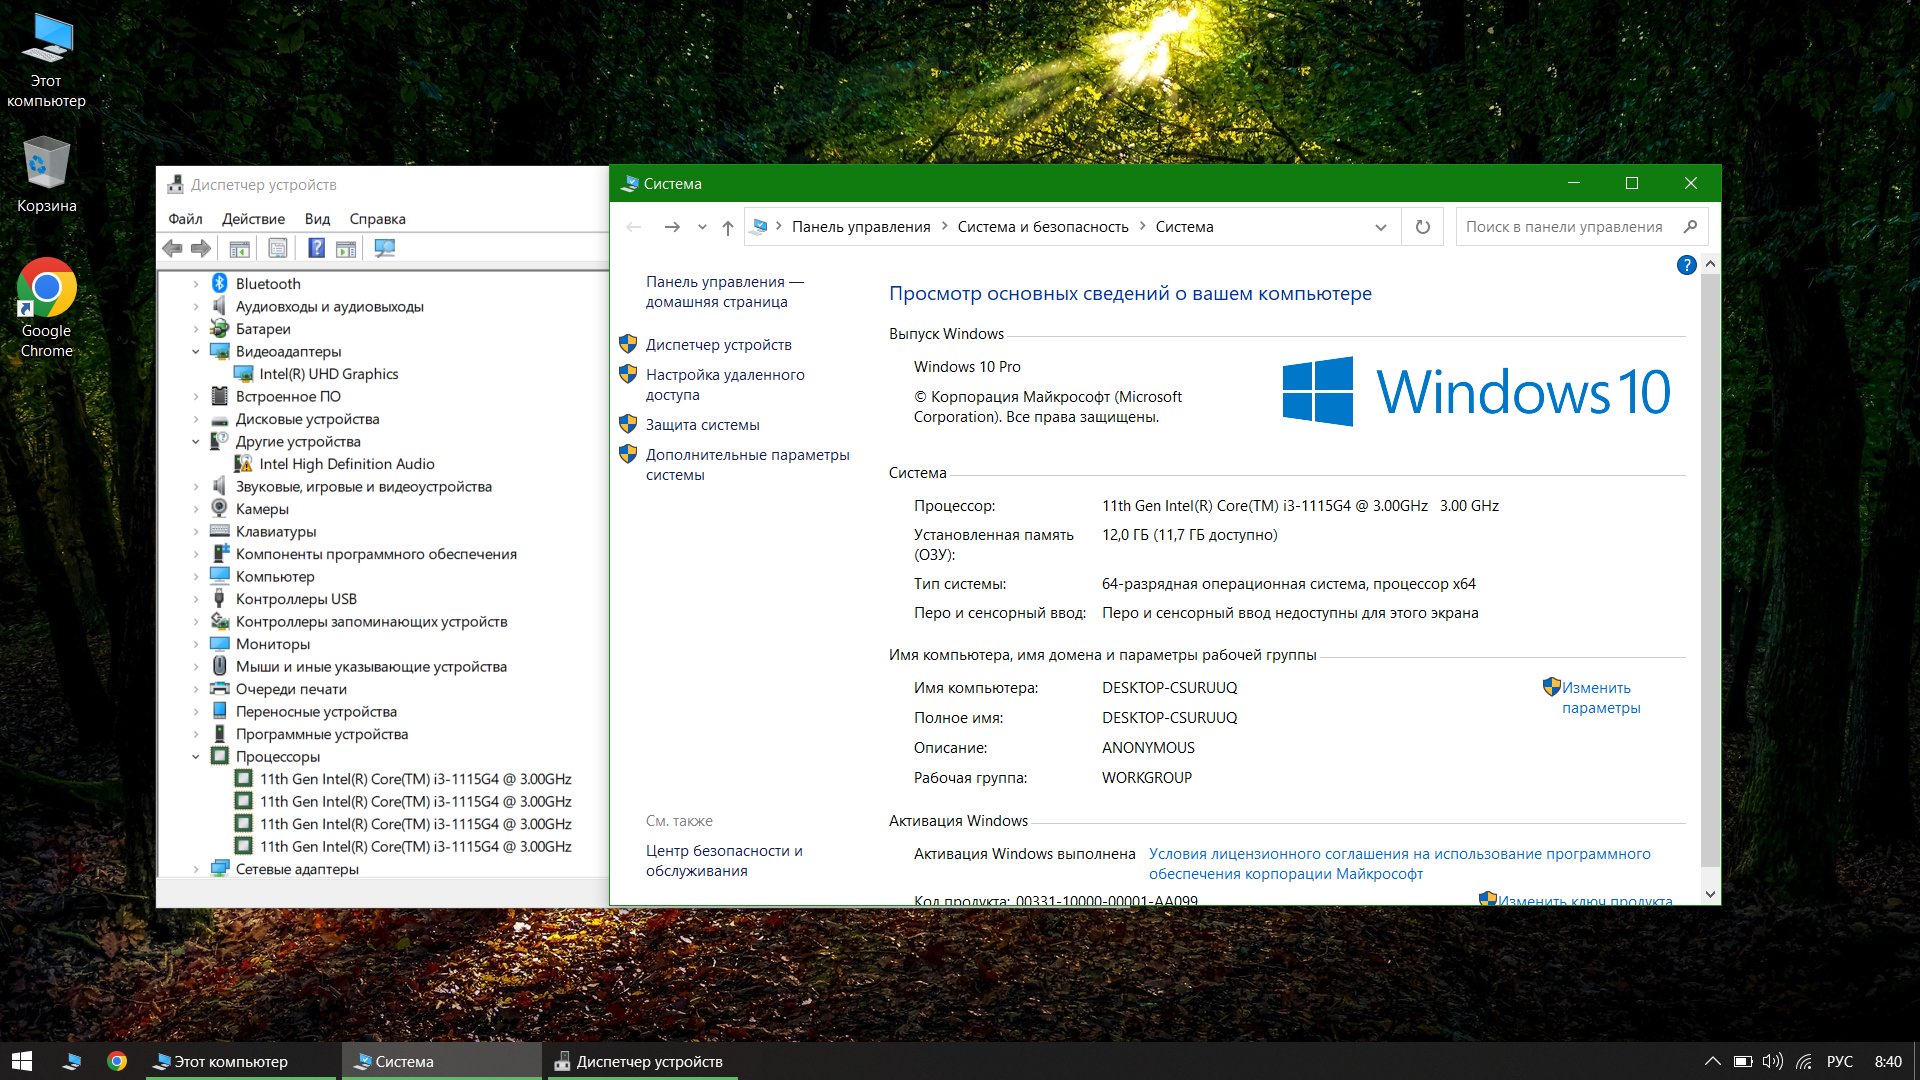
Task: Click the blue Help toolbar icon in Device Manager
Action: pyautogui.click(x=316, y=248)
